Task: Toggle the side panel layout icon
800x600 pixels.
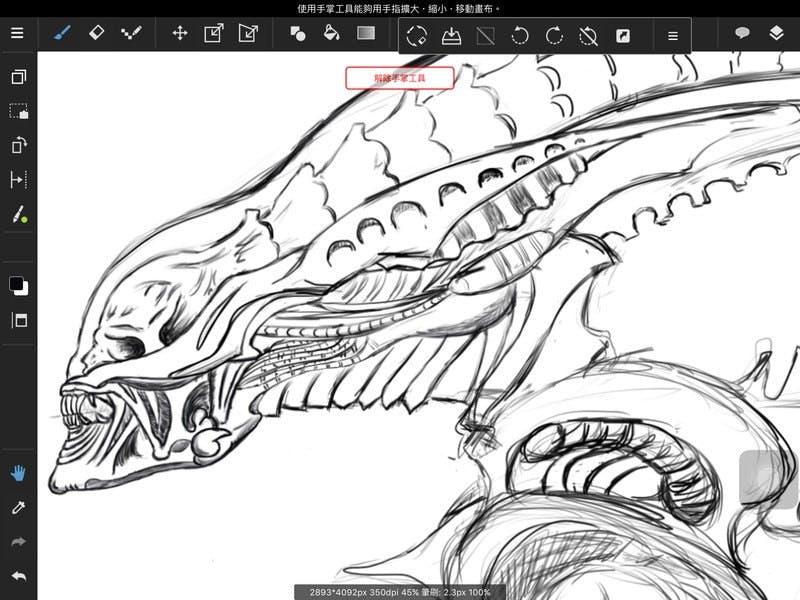Action: coord(19,320)
